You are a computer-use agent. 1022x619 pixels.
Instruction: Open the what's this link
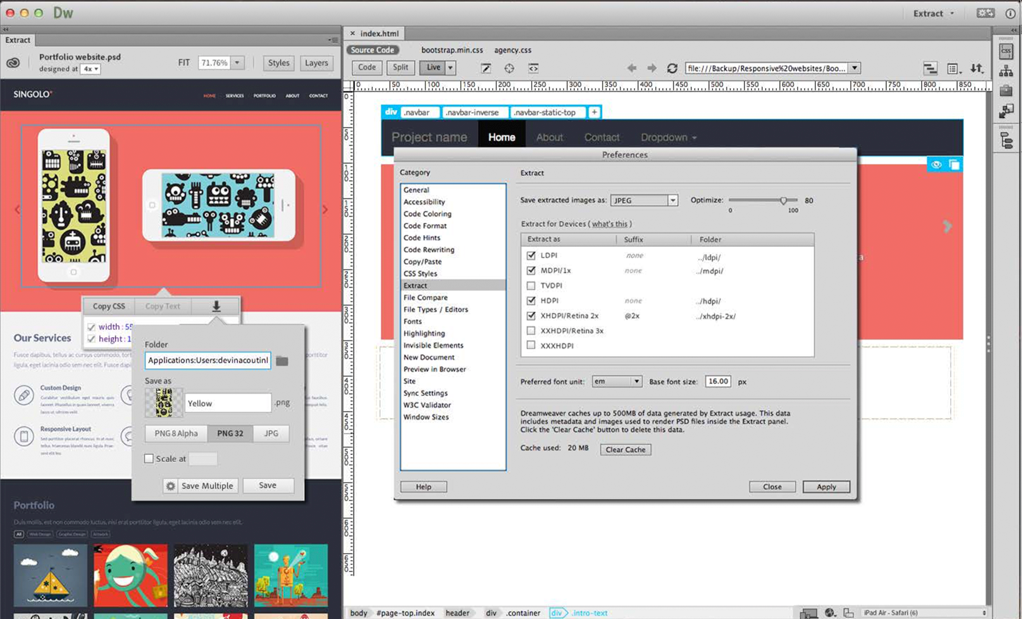pyautogui.click(x=609, y=223)
